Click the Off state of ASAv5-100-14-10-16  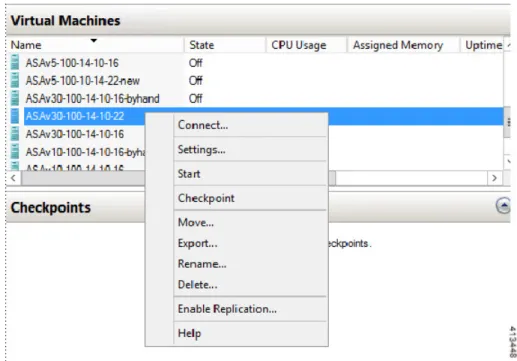coord(196,63)
